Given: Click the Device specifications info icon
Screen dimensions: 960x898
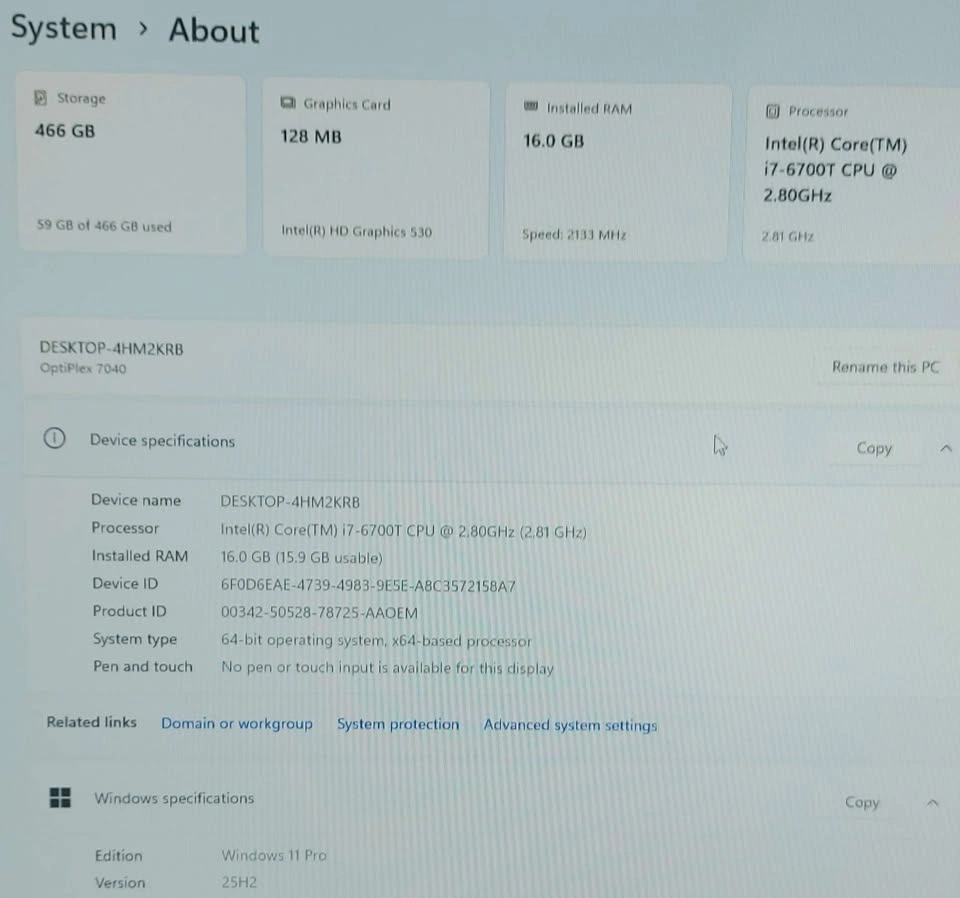Looking at the screenshot, I should (54, 438).
